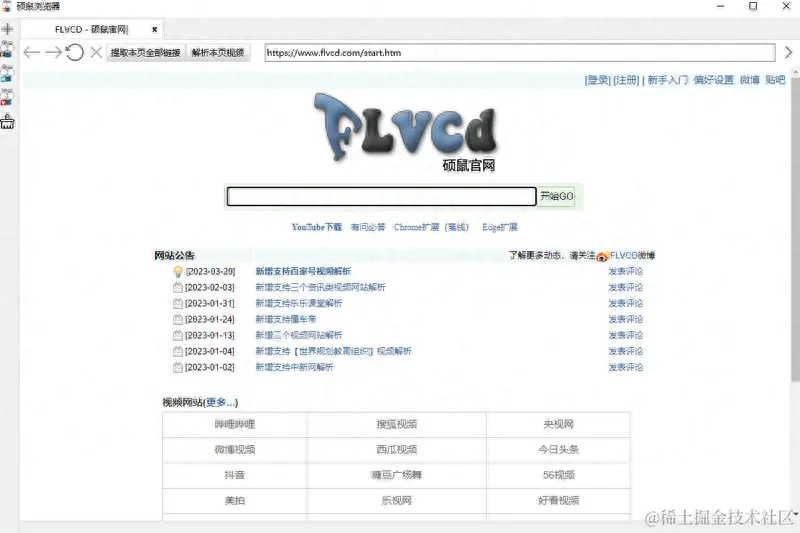The image size is (800, 533).
Task: Select 糖豆广场舞 in the video sites table
Action: [396, 475]
